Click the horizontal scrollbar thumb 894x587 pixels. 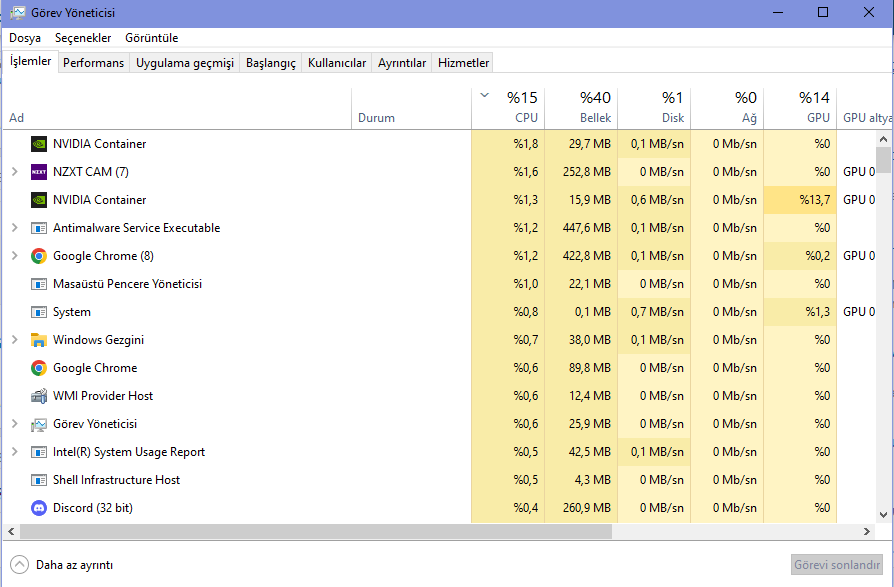316,531
